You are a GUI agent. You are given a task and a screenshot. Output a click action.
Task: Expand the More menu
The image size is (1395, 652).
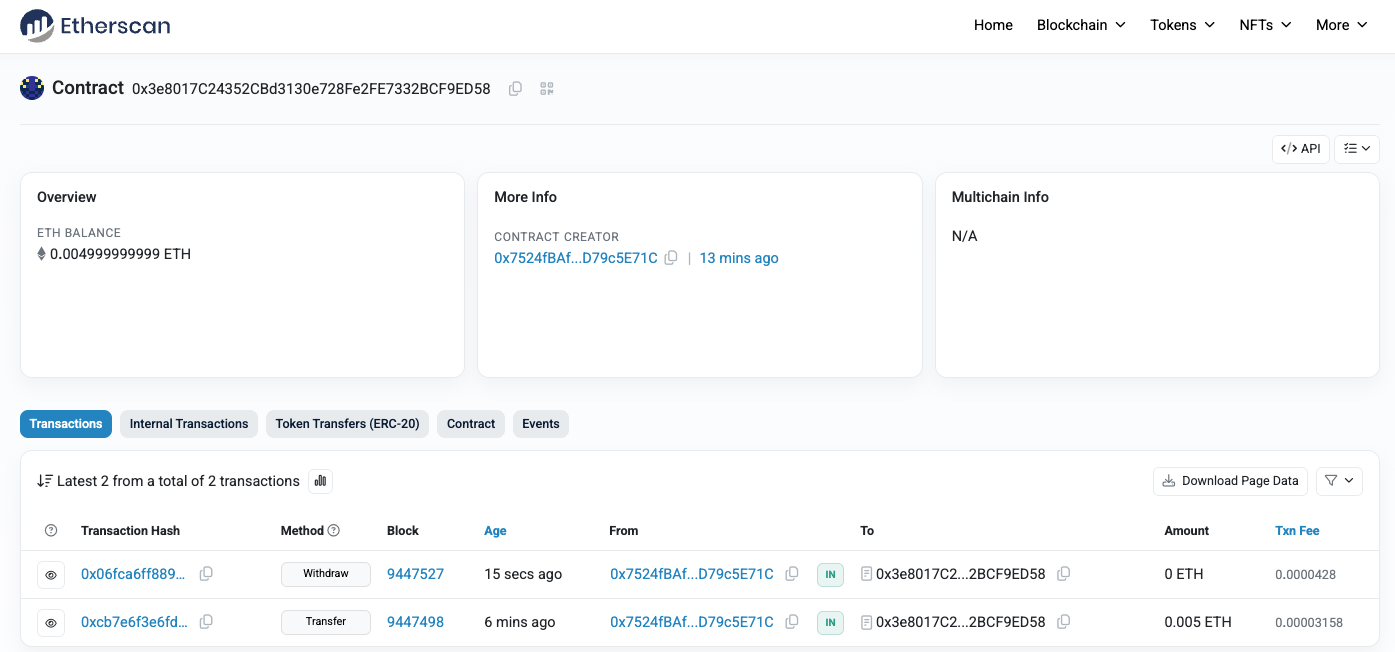tap(1342, 25)
